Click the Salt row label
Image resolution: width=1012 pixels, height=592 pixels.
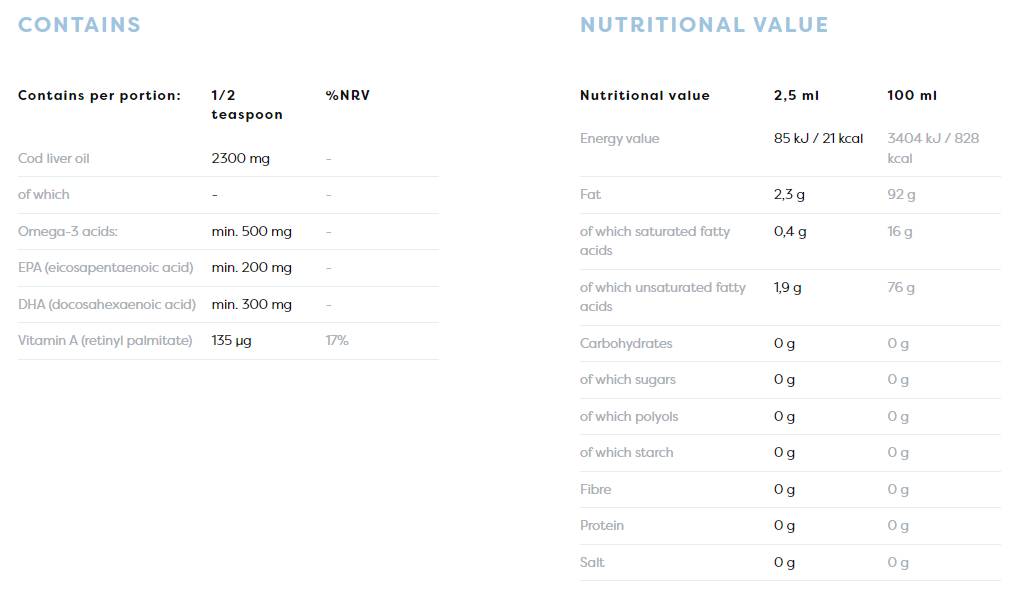point(592,562)
